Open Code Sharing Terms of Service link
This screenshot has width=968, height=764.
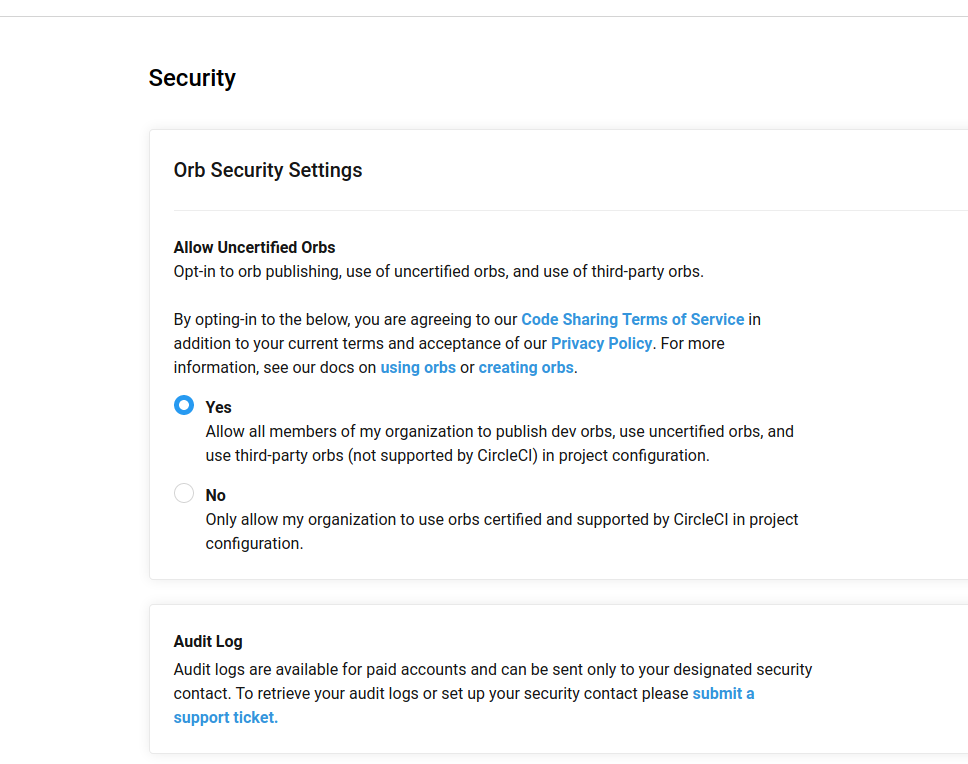[632, 320]
